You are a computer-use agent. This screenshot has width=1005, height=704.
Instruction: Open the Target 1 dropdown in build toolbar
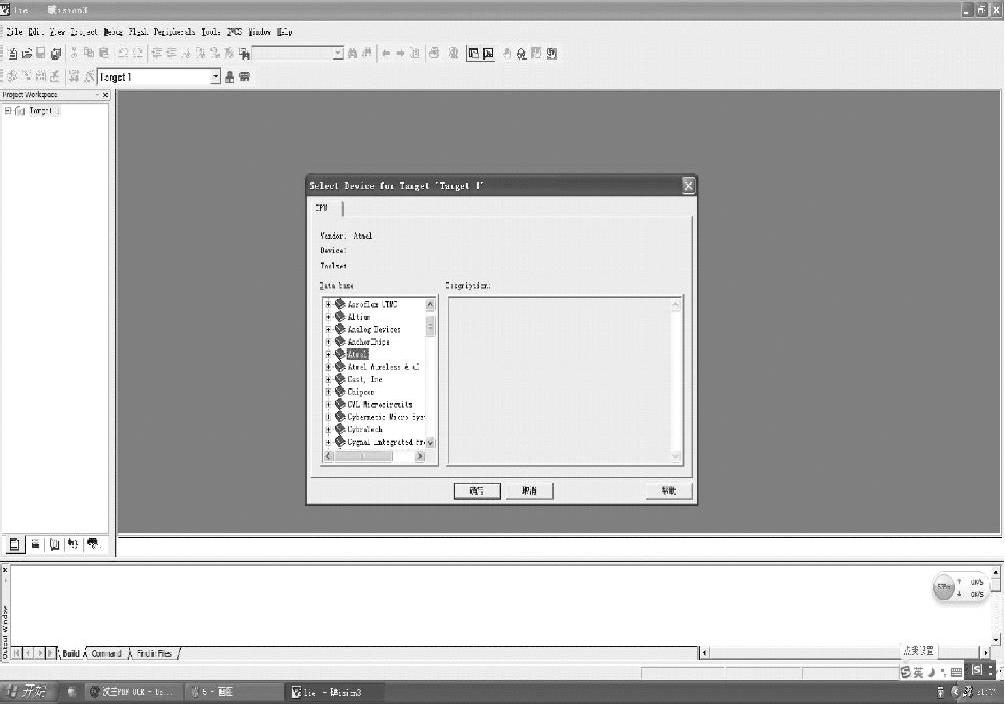[215, 77]
